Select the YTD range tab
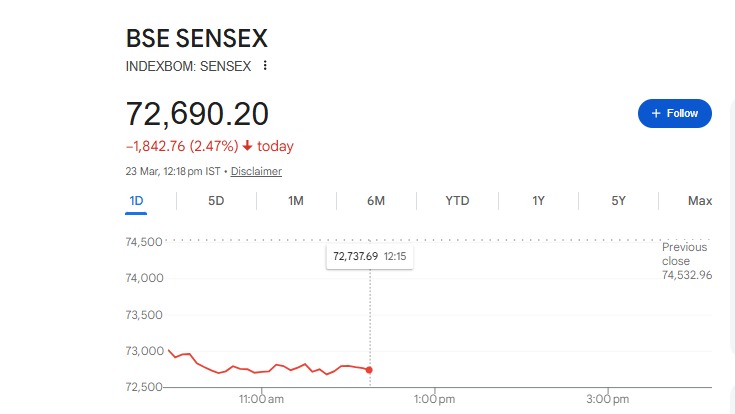Screen dimensions: 735x414 click(457, 201)
